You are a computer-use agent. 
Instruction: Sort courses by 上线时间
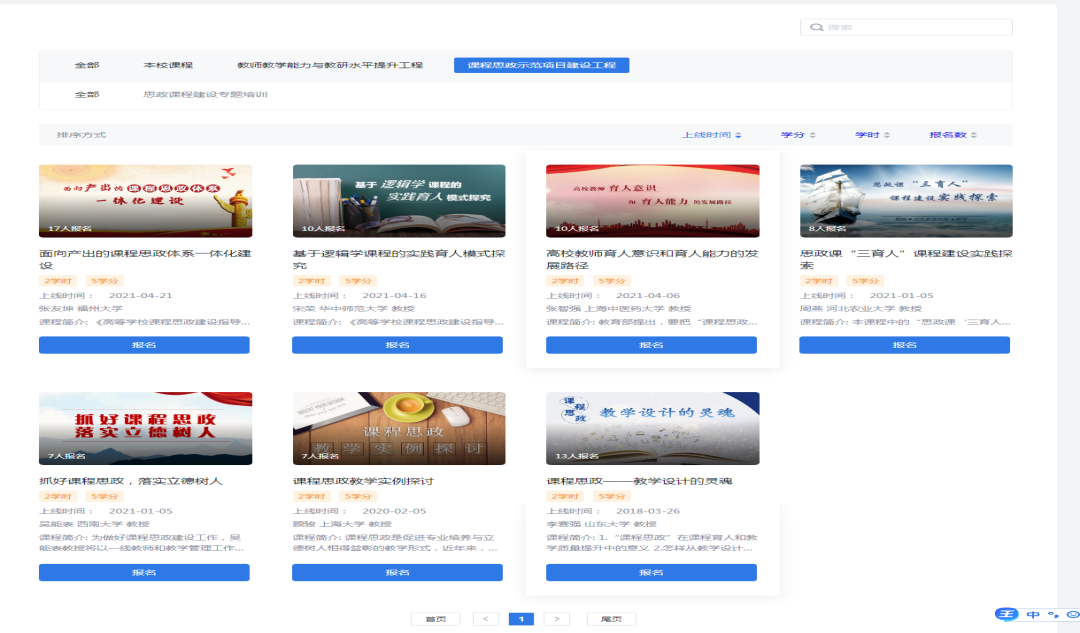711,135
